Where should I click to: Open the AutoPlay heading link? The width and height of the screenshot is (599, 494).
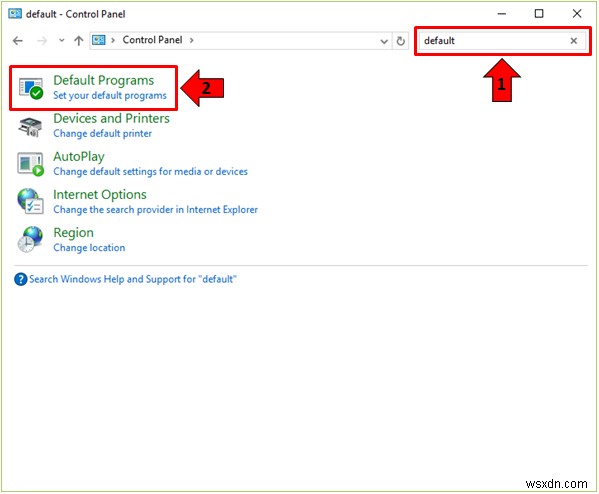coord(79,157)
